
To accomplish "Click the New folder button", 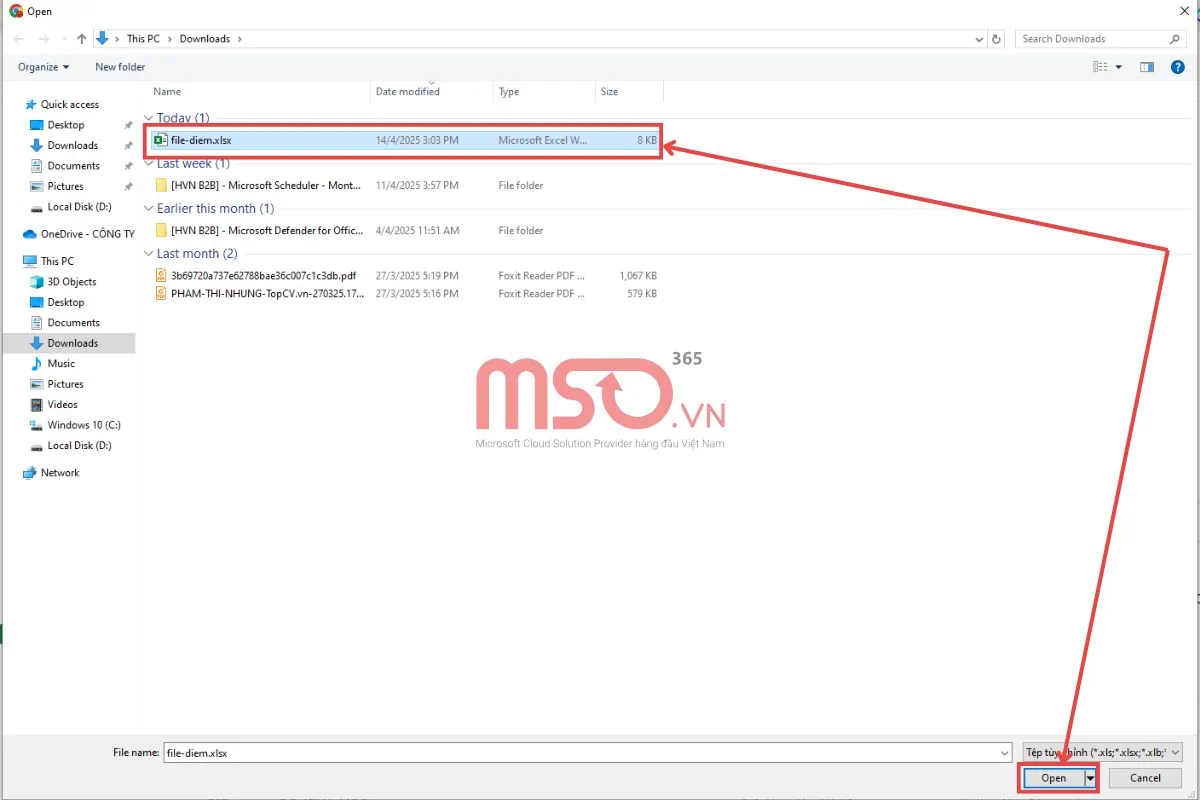I will coord(120,67).
